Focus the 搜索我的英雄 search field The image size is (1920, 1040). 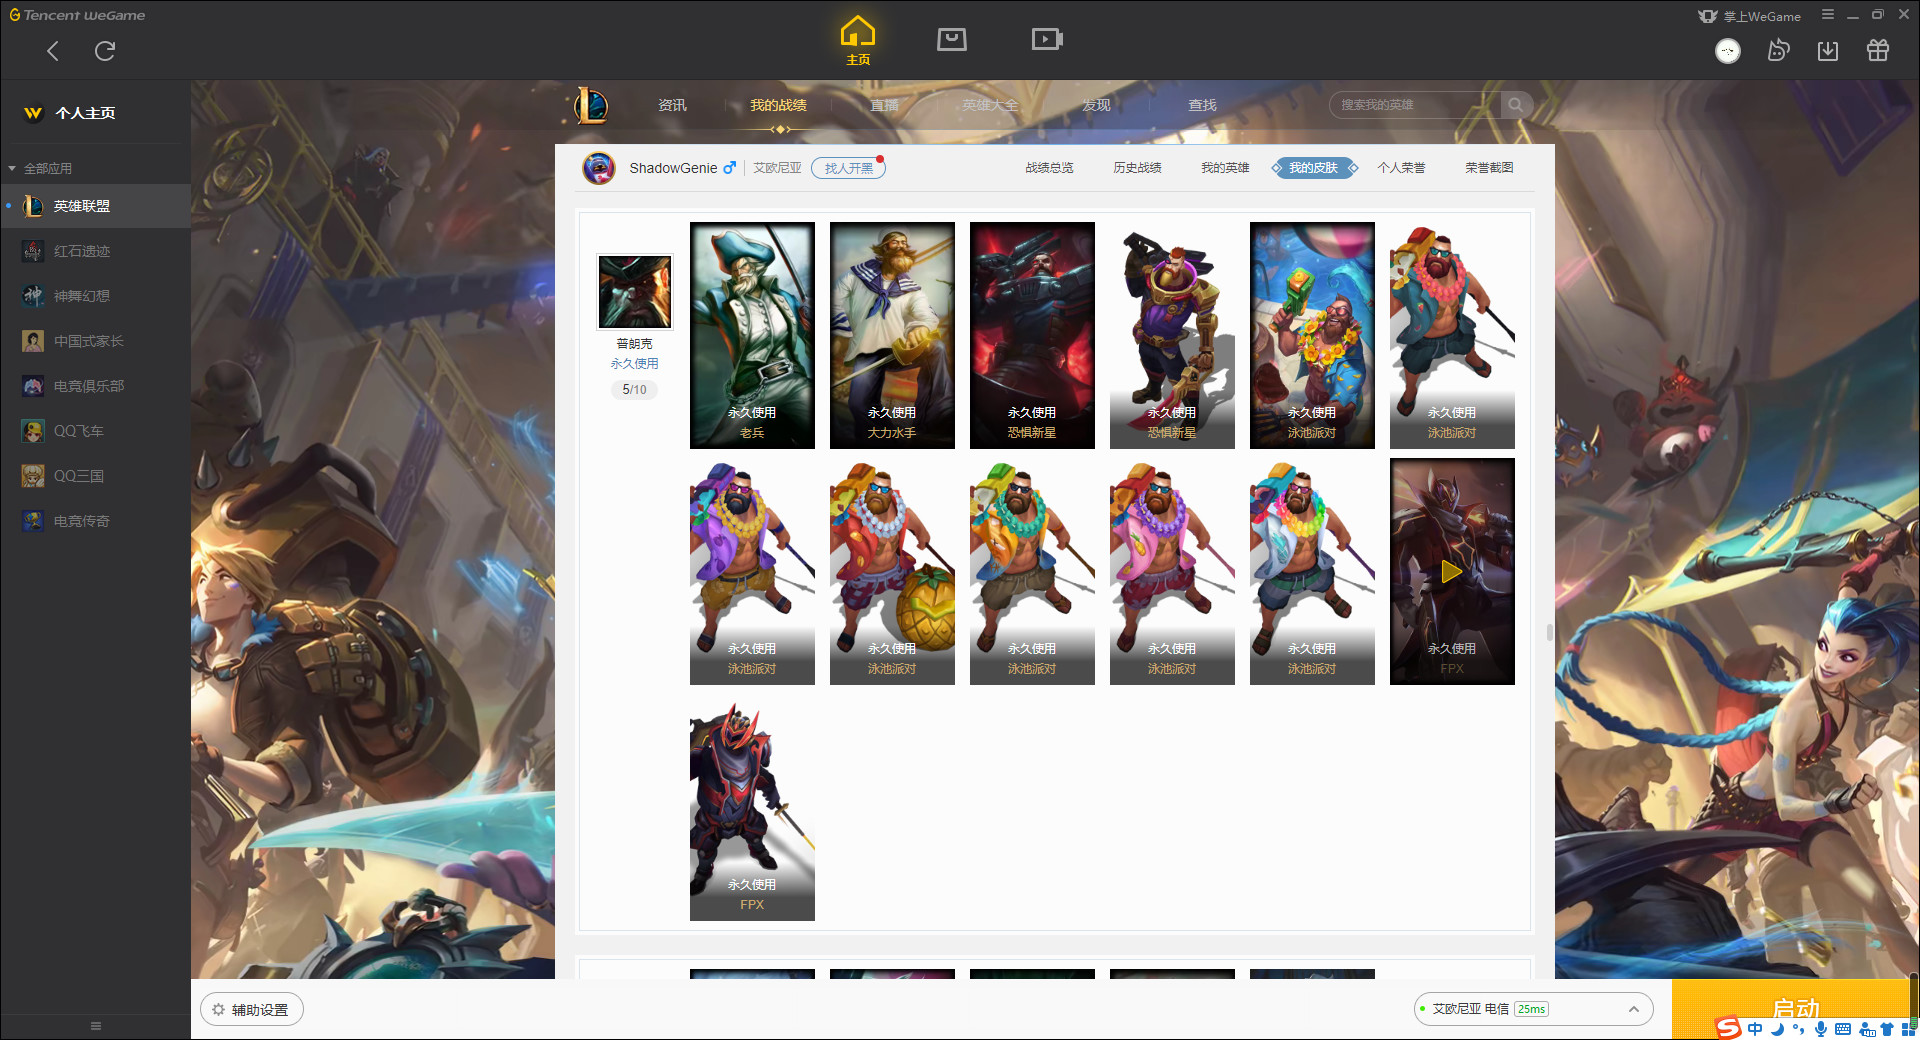(1415, 105)
